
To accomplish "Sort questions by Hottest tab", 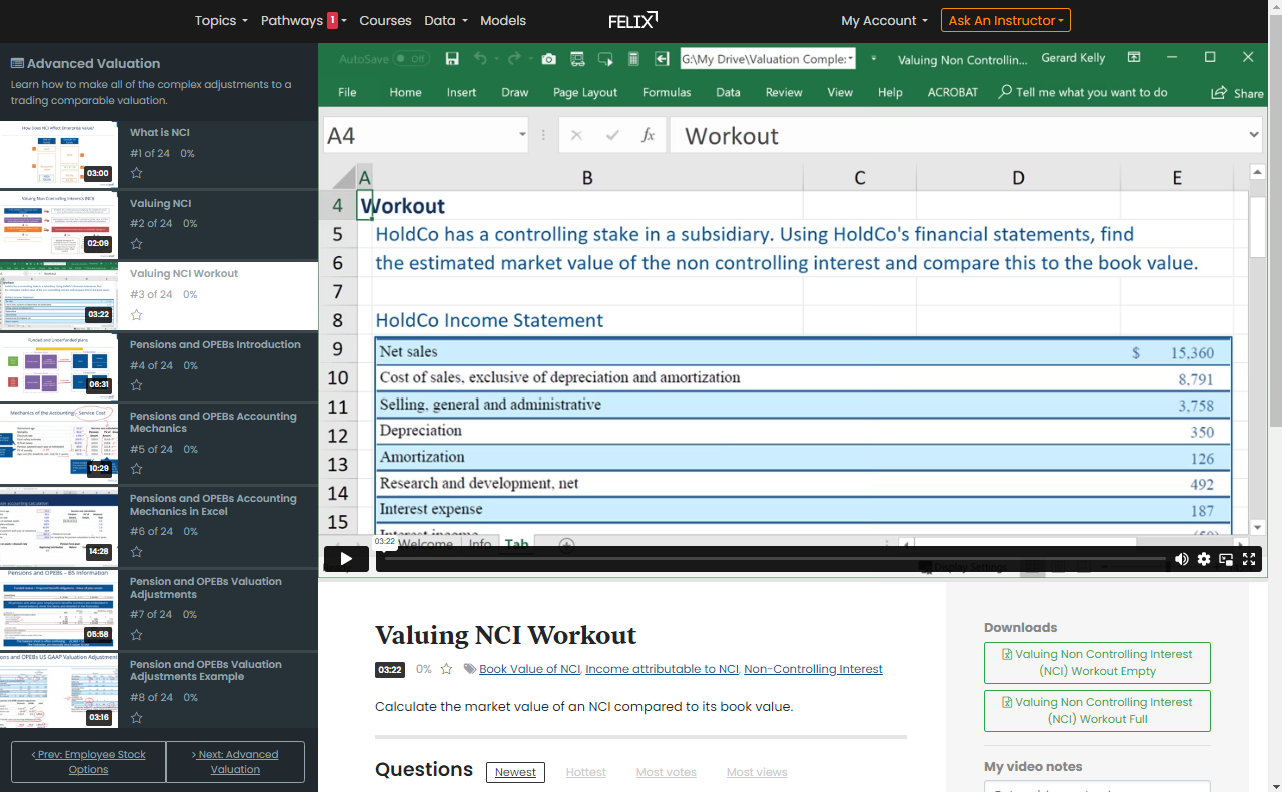I will tap(585, 772).
